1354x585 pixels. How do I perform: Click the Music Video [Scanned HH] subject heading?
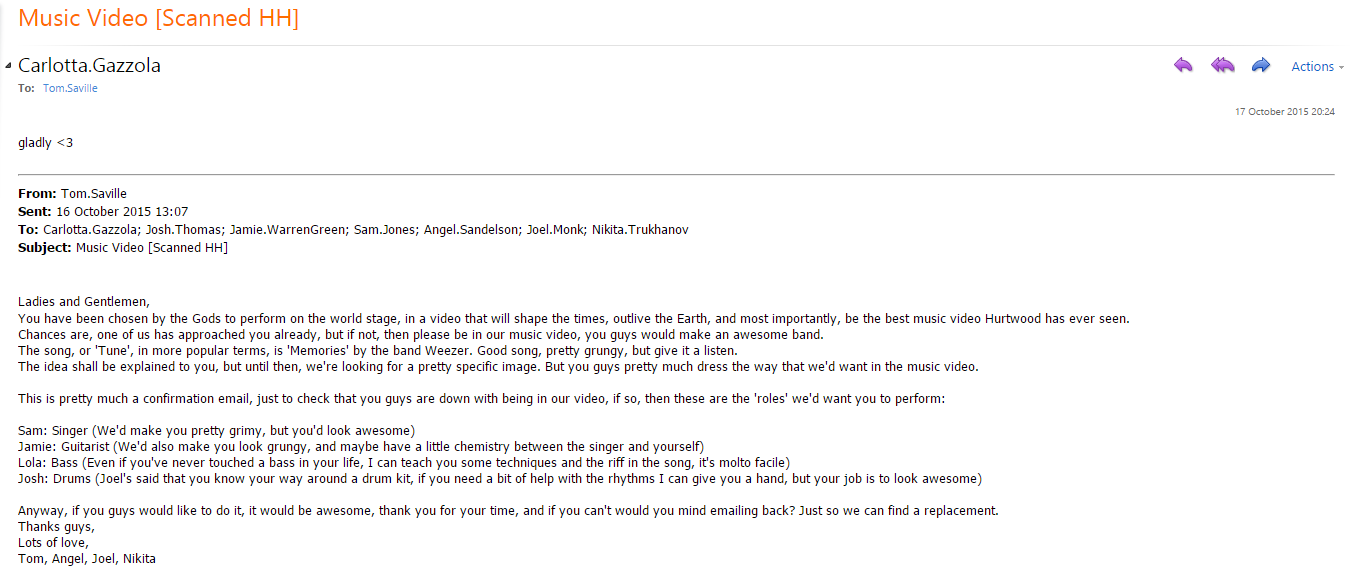[x=158, y=18]
